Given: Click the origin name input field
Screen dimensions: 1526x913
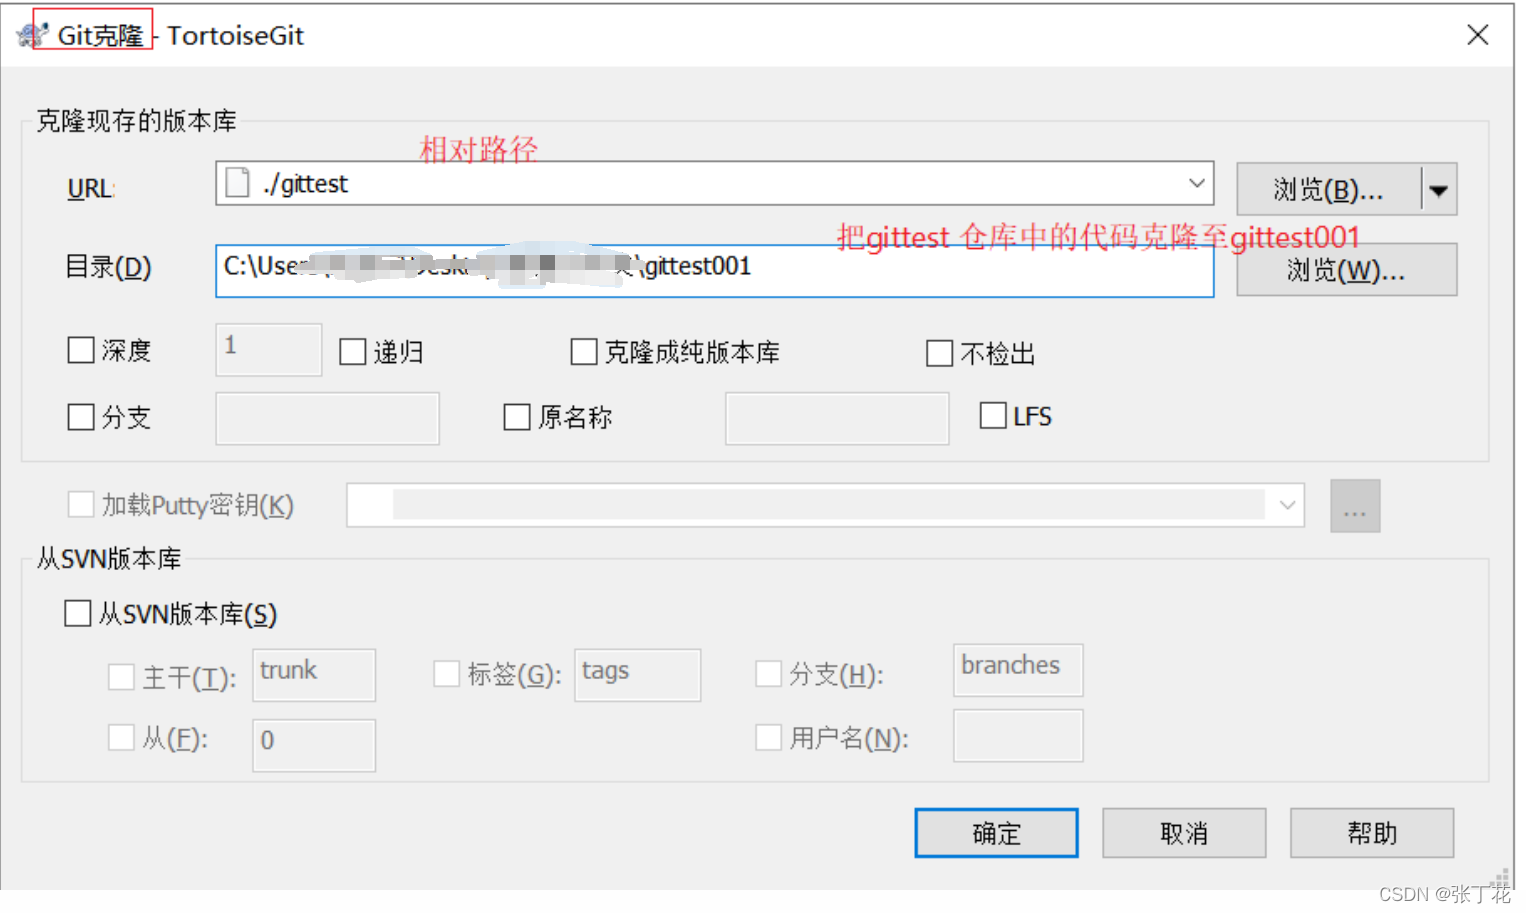Looking at the screenshot, I should click(837, 418).
